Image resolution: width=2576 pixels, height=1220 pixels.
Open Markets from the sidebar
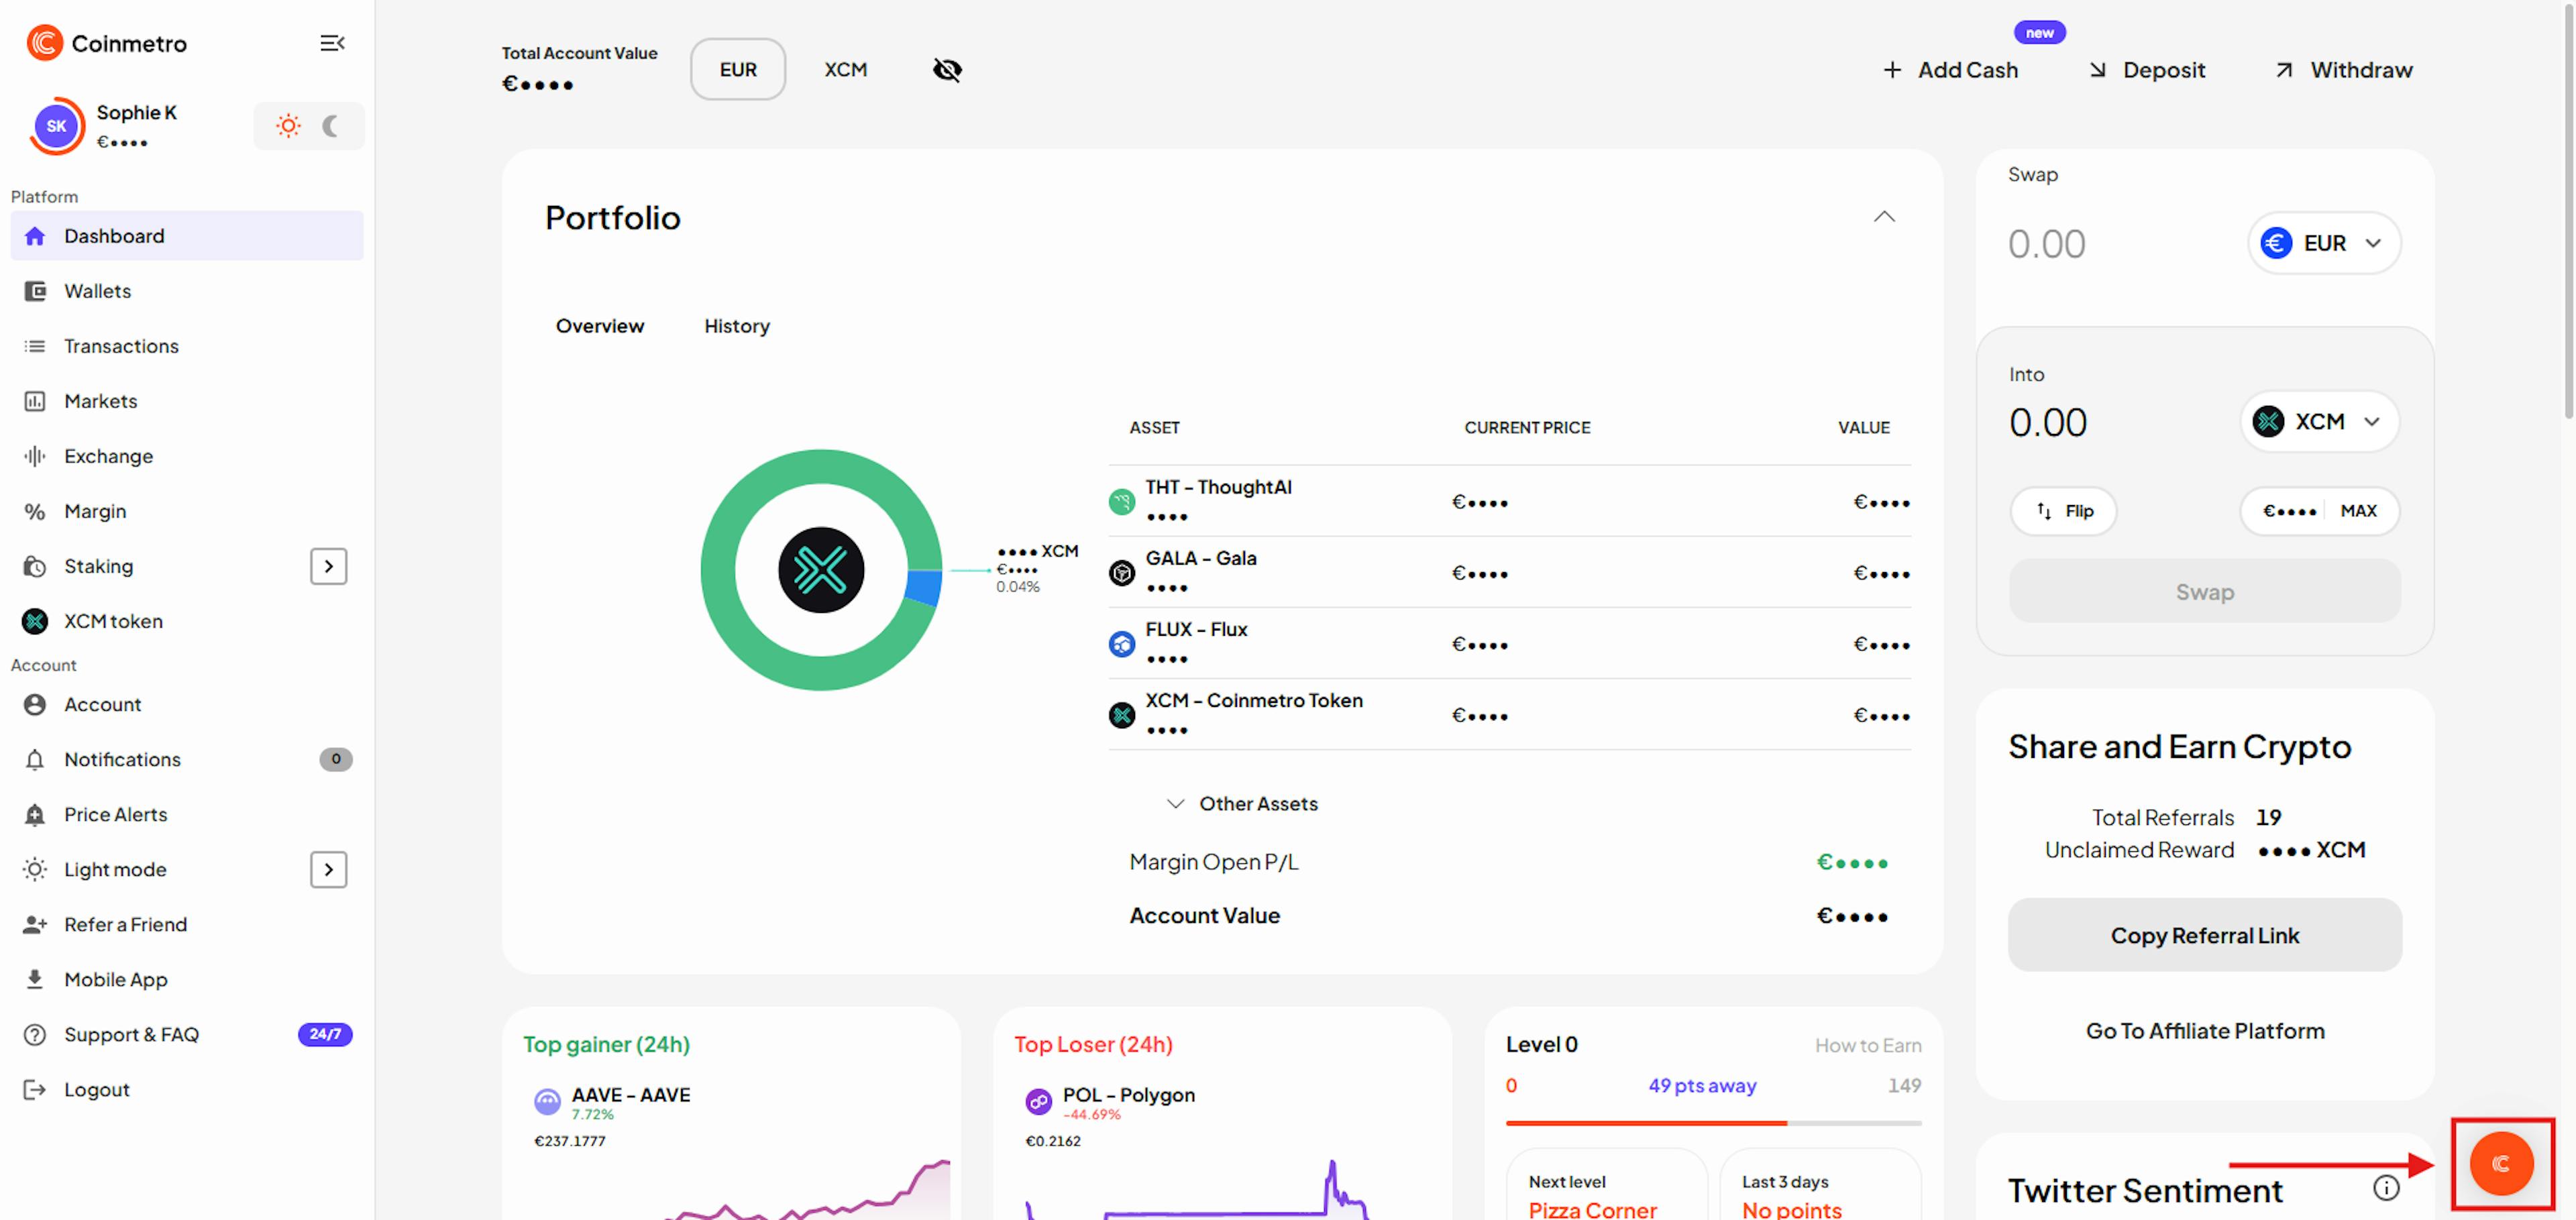click(100, 401)
